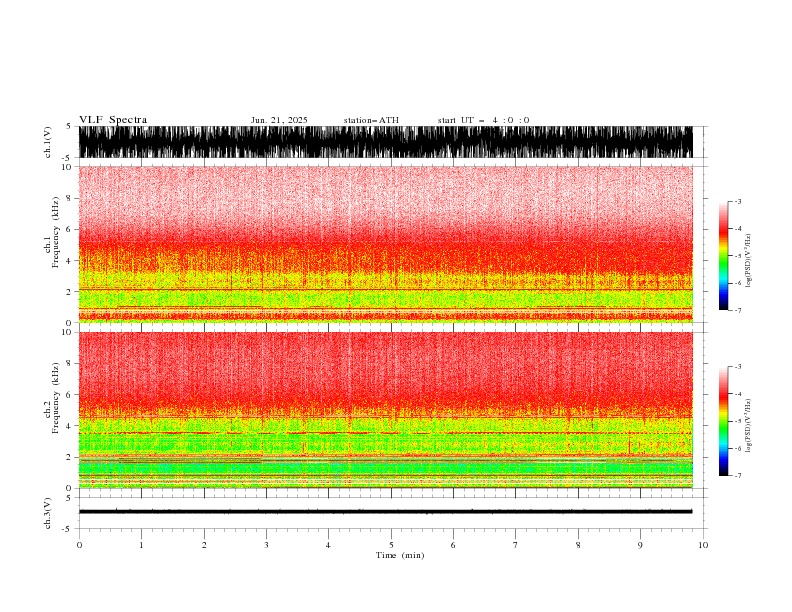Click the "-7" label on ch.1 colorbar

(x=738, y=310)
